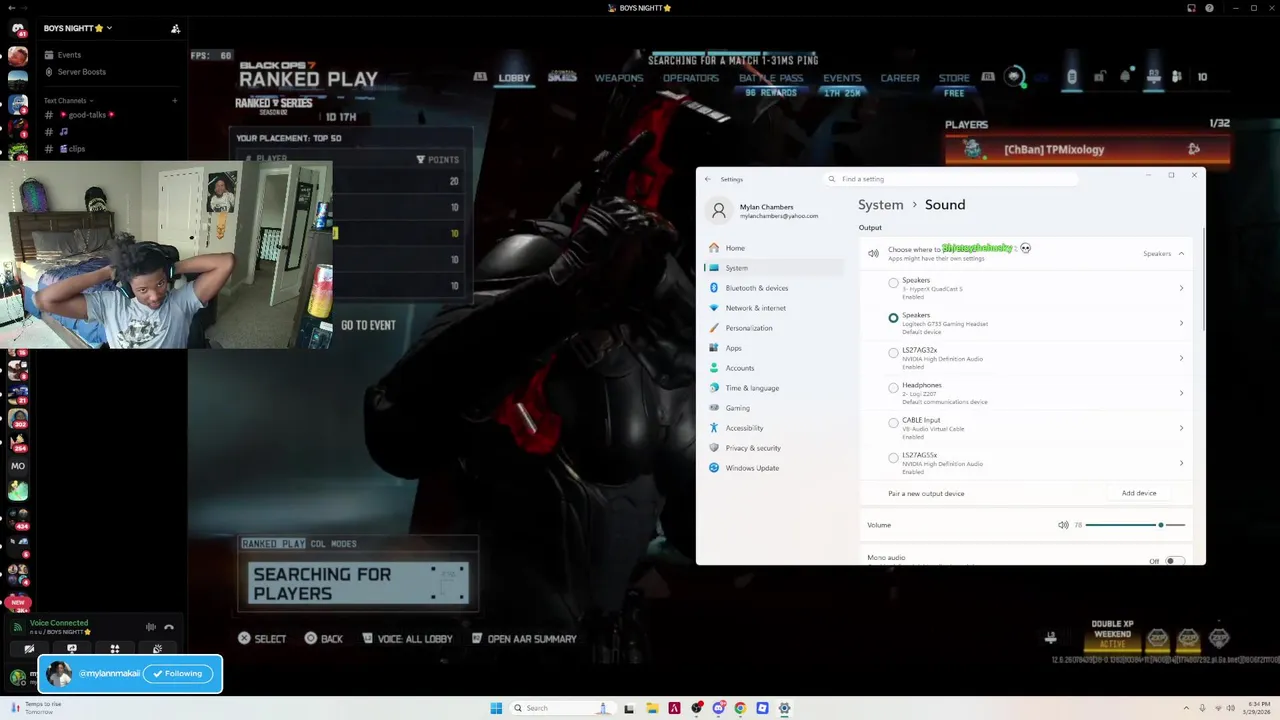Click invite people icon in Discord header
The width and height of the screenshot is (1280, 720).
176,29
